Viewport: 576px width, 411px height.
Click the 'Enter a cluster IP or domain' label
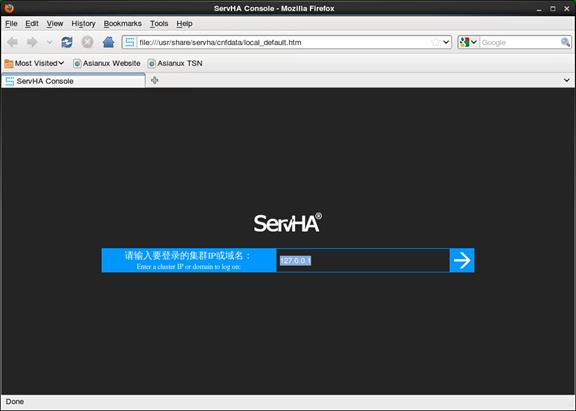point(188,267)
